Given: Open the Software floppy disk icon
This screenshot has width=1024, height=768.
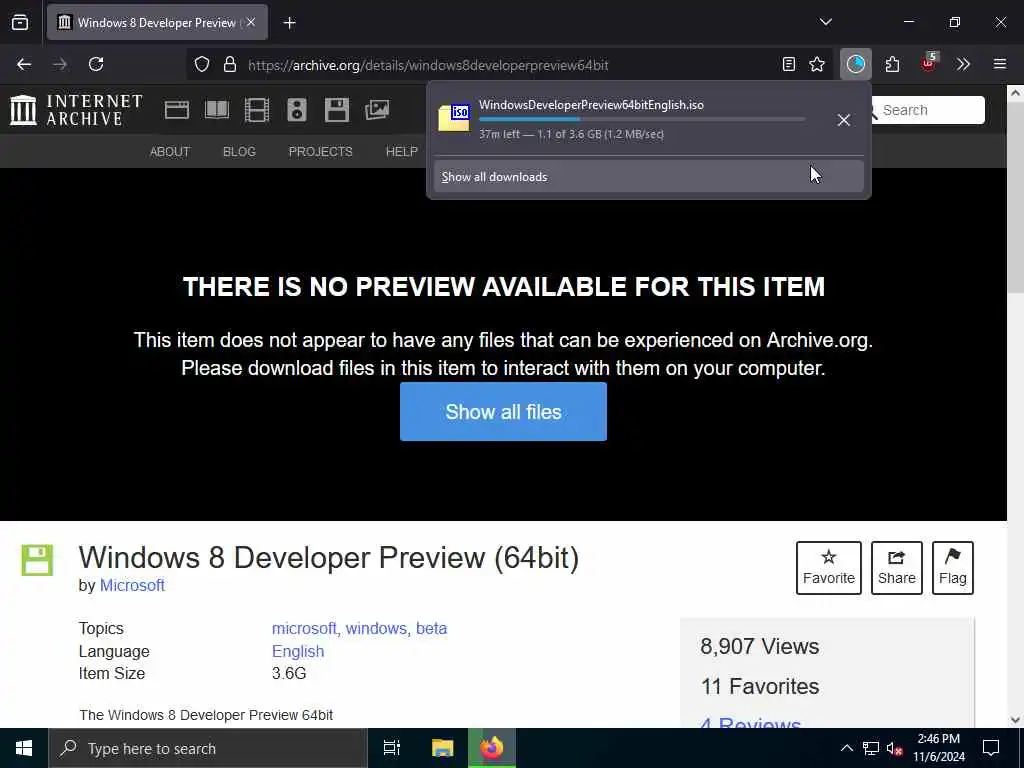Looking at the screenshot, I should click(337, 110).
